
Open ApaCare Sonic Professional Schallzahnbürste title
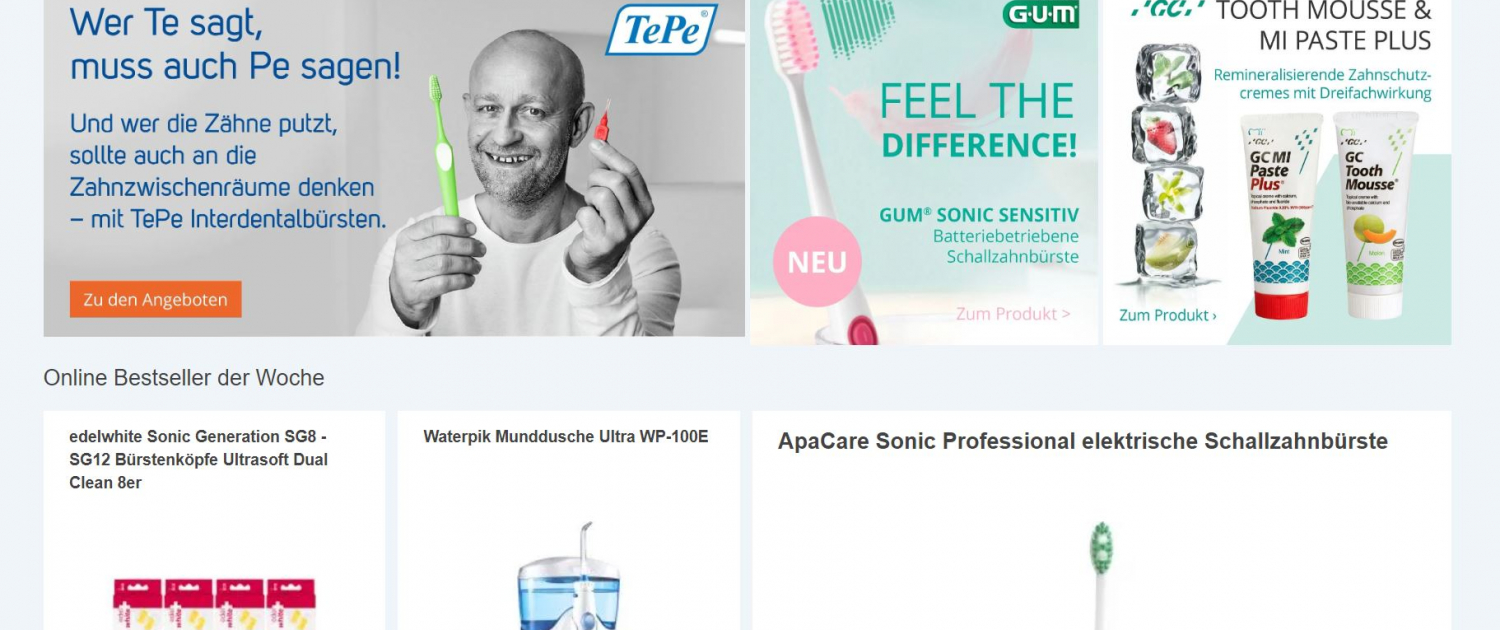1083,441
